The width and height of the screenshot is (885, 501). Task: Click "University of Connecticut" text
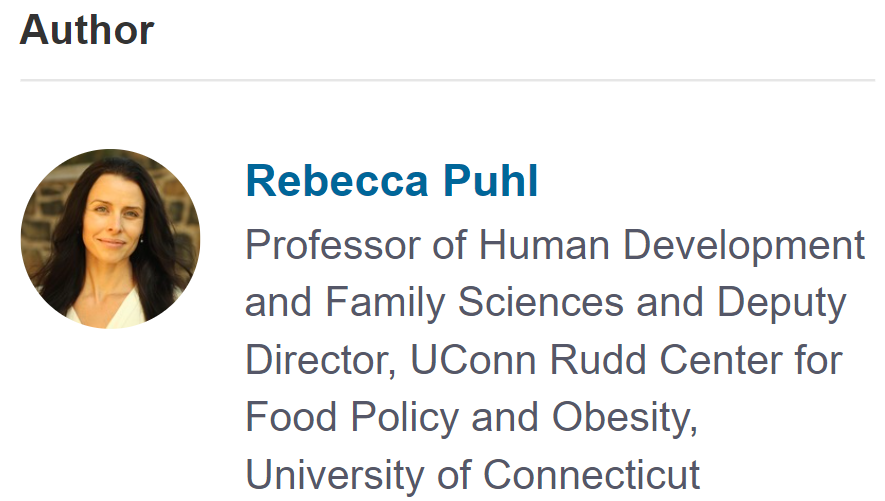tap(472, 474)
